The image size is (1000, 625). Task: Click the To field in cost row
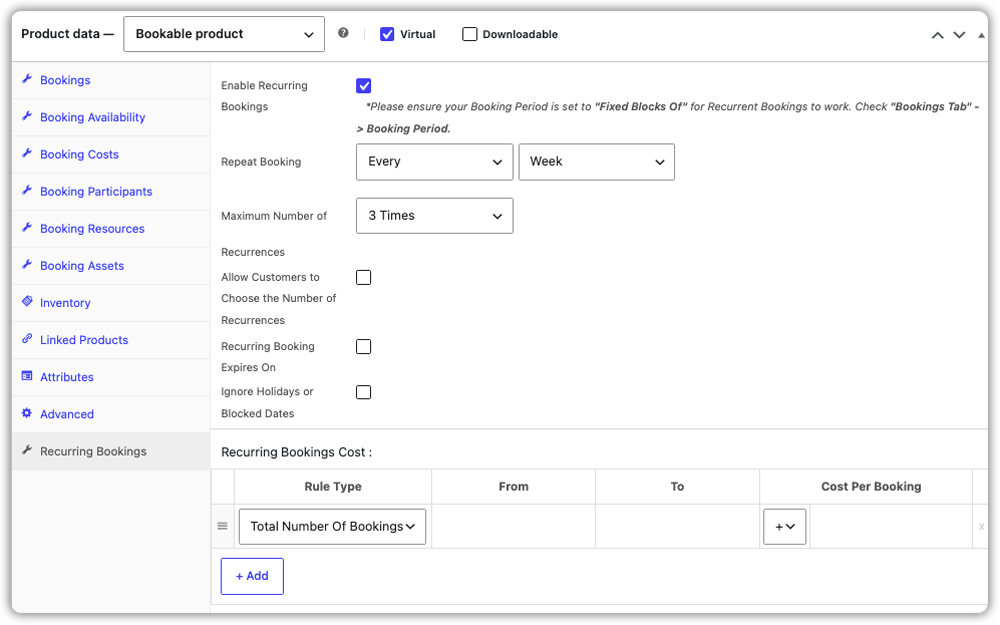677,527
